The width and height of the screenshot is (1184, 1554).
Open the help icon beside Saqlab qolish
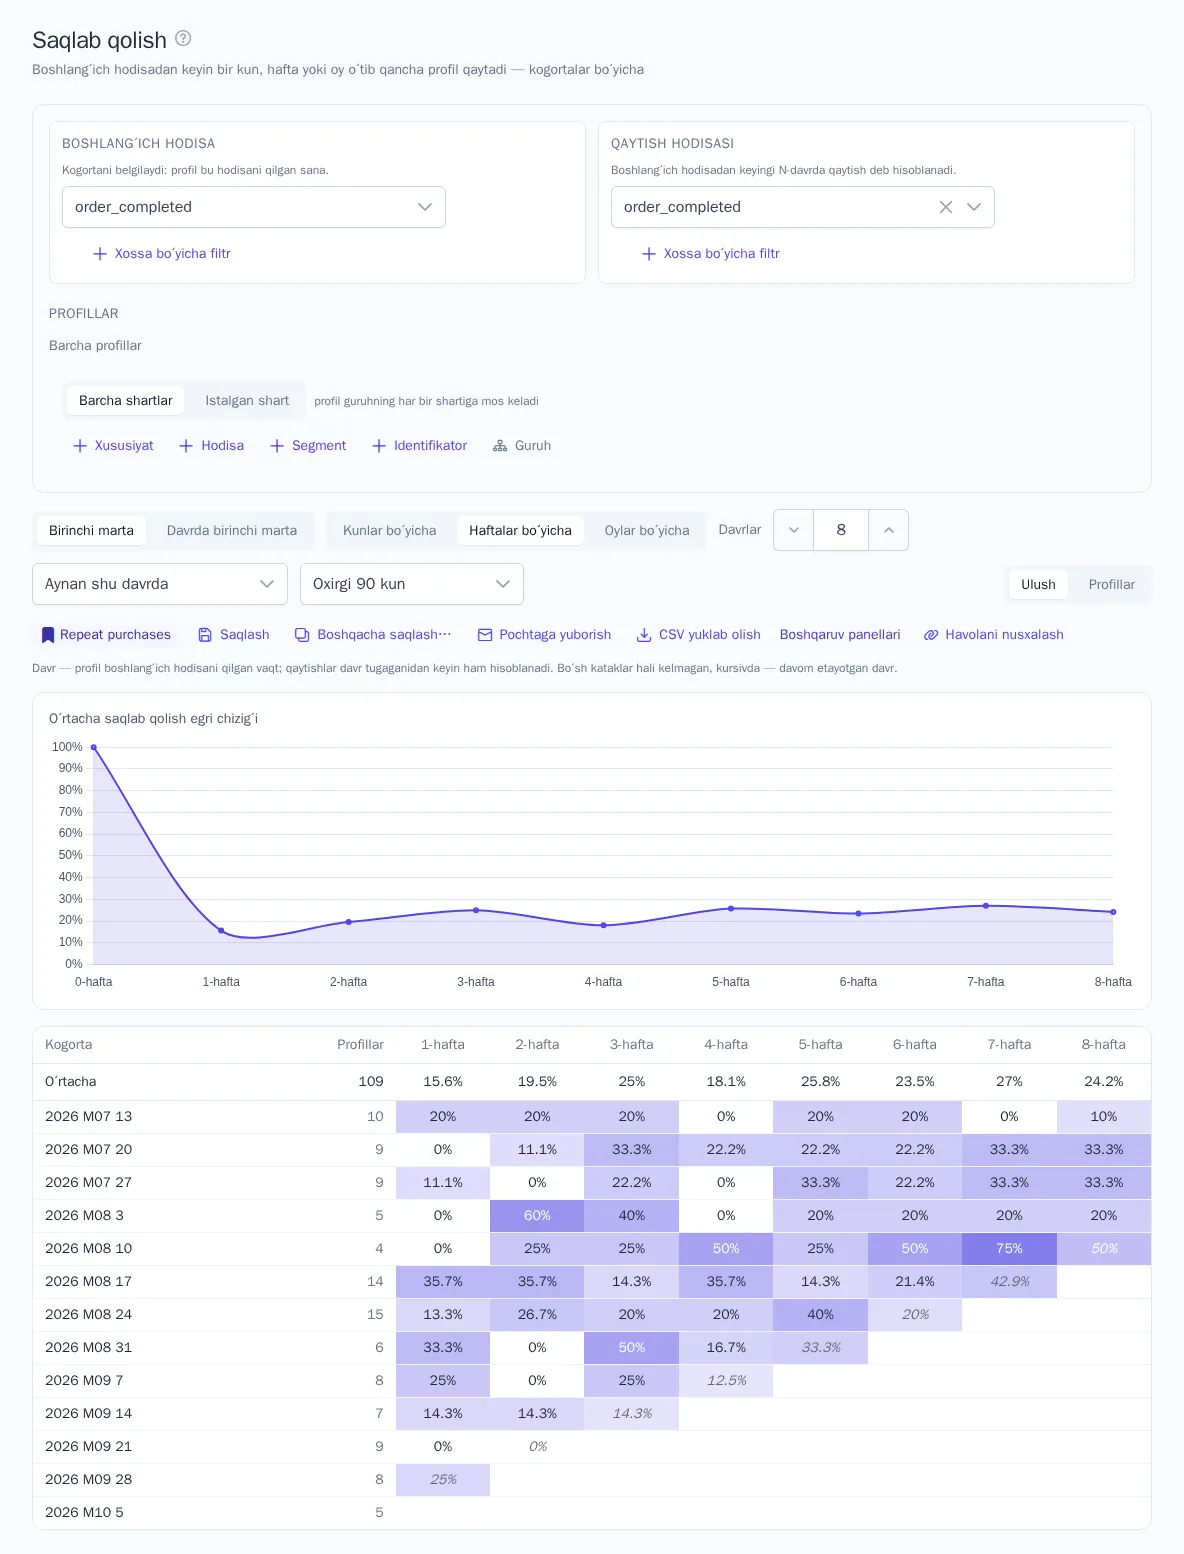183,38
